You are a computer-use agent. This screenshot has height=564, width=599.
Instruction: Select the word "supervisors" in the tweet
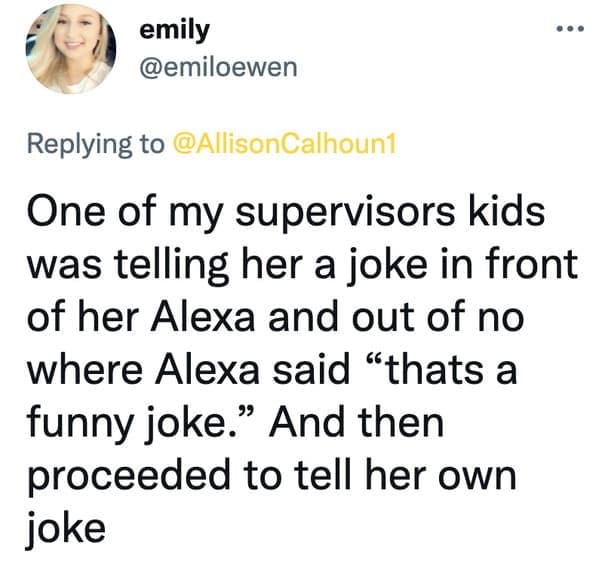[345, 213]
